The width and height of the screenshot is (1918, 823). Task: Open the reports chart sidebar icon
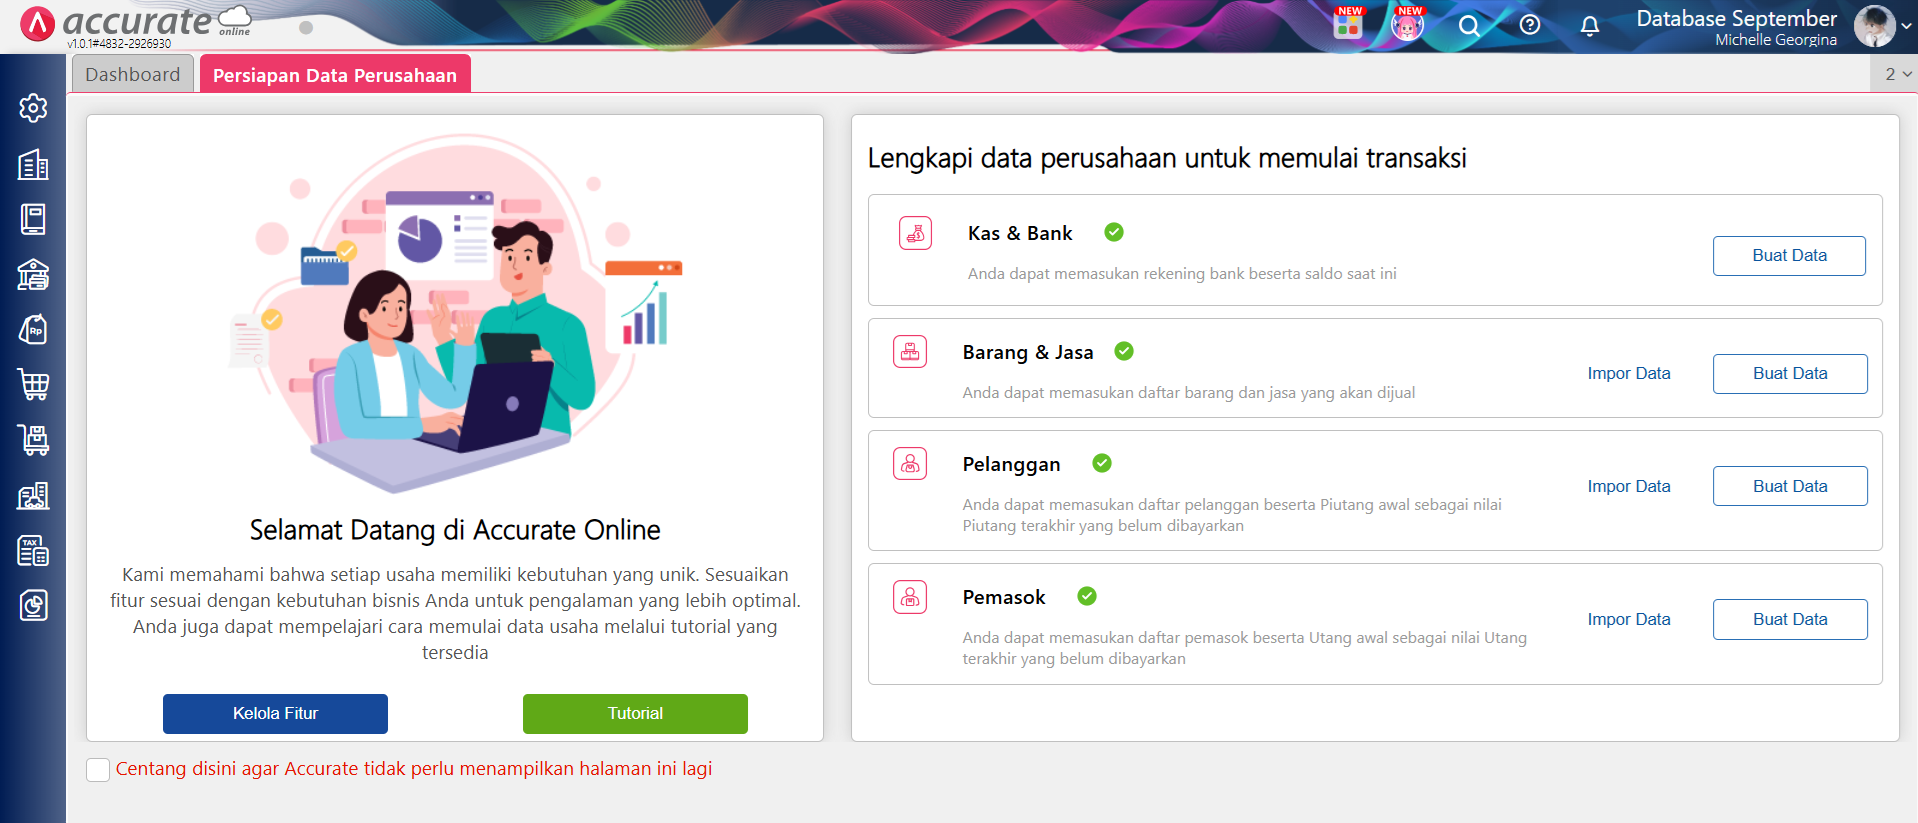(x=33, y=605)
